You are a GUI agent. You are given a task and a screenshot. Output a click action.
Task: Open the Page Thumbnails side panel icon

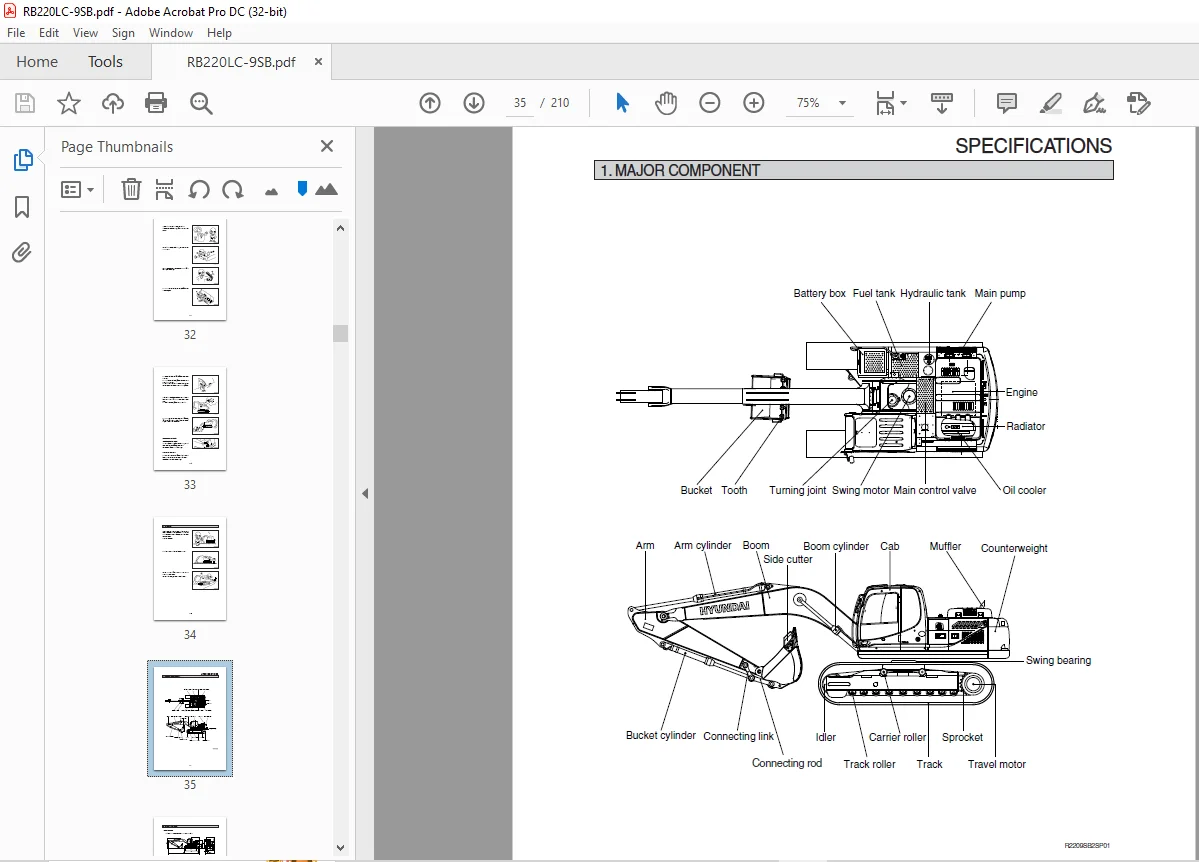tap(23, 160)
